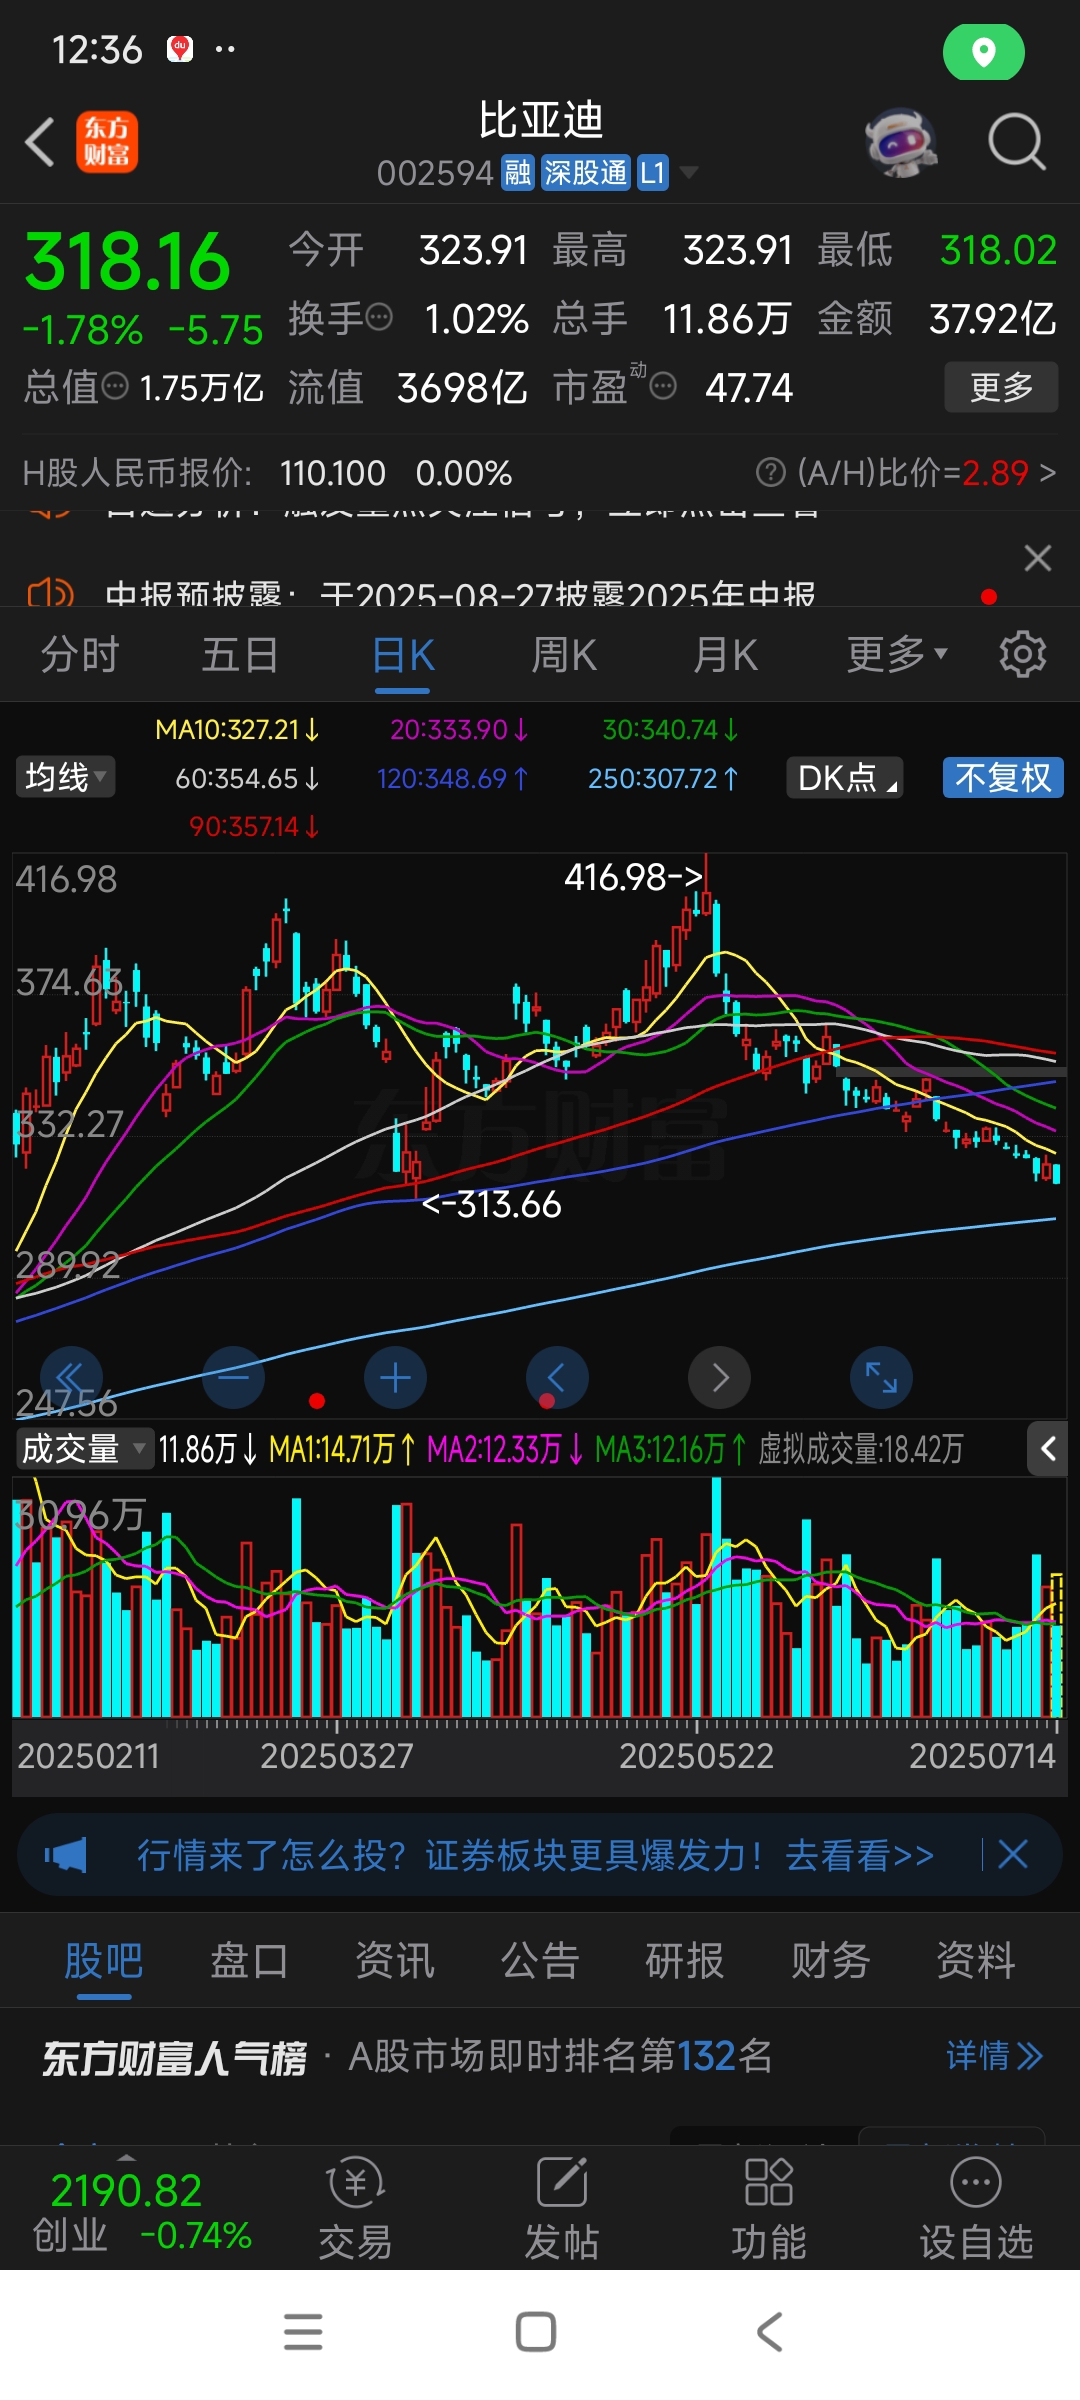Tap the L1 quote level badge
Screen dimensions: 1080x2400
point(652,173)
